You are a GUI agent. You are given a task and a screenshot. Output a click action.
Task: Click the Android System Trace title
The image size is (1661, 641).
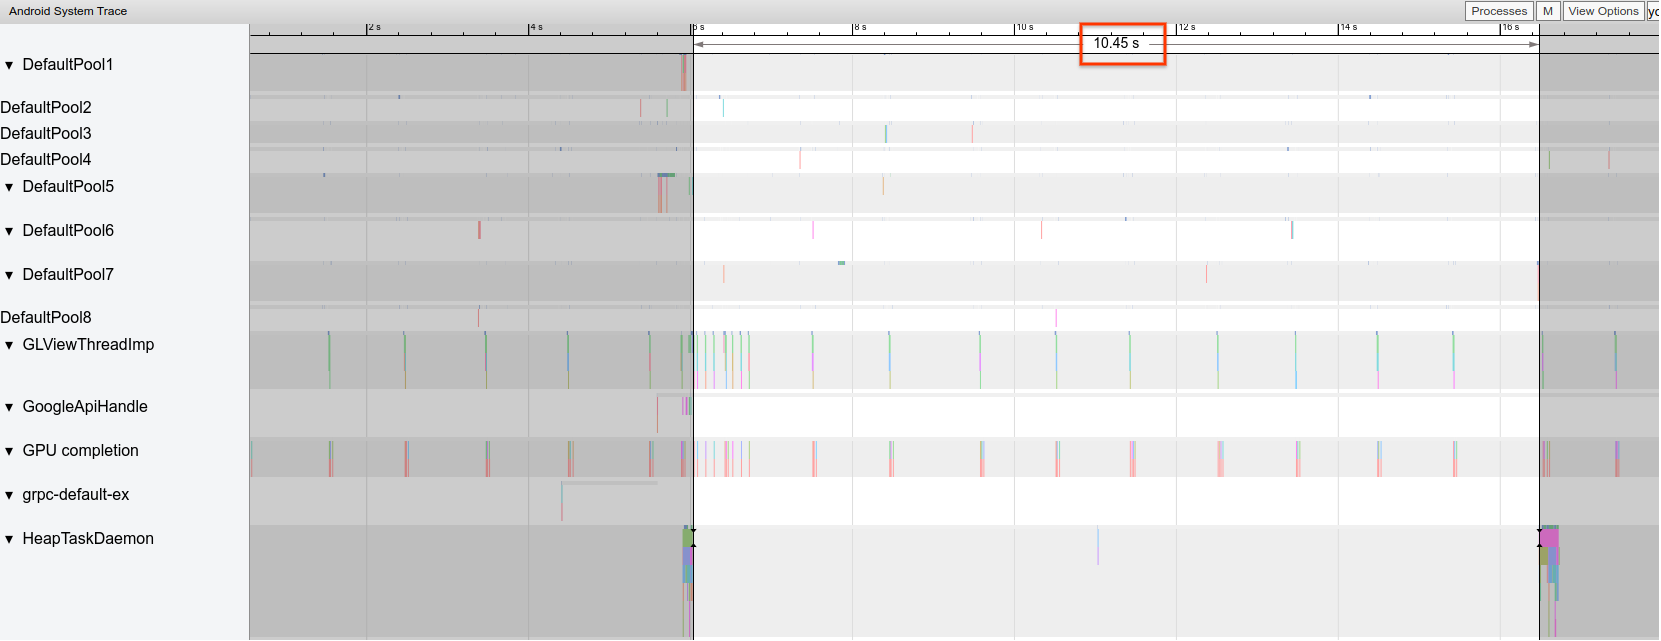(x=68, y=11)
